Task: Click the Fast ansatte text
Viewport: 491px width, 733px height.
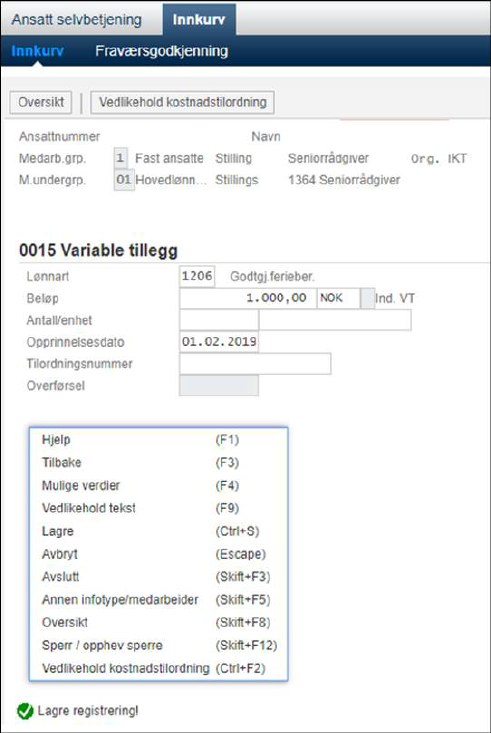Action: (169, 158)
